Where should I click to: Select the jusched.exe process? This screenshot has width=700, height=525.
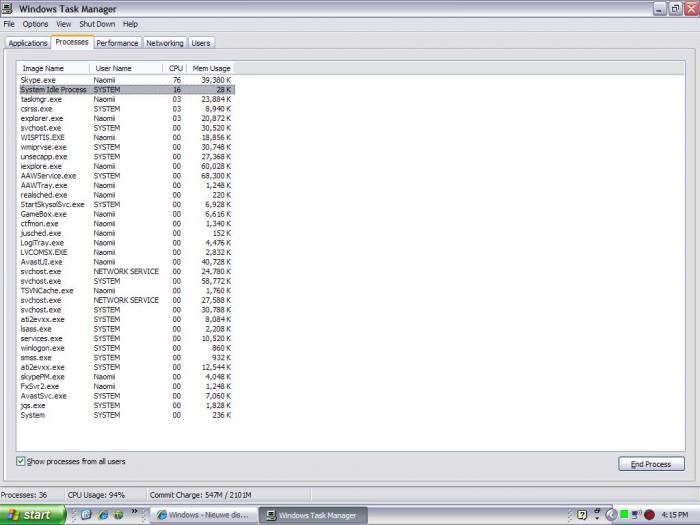(126, 233)
